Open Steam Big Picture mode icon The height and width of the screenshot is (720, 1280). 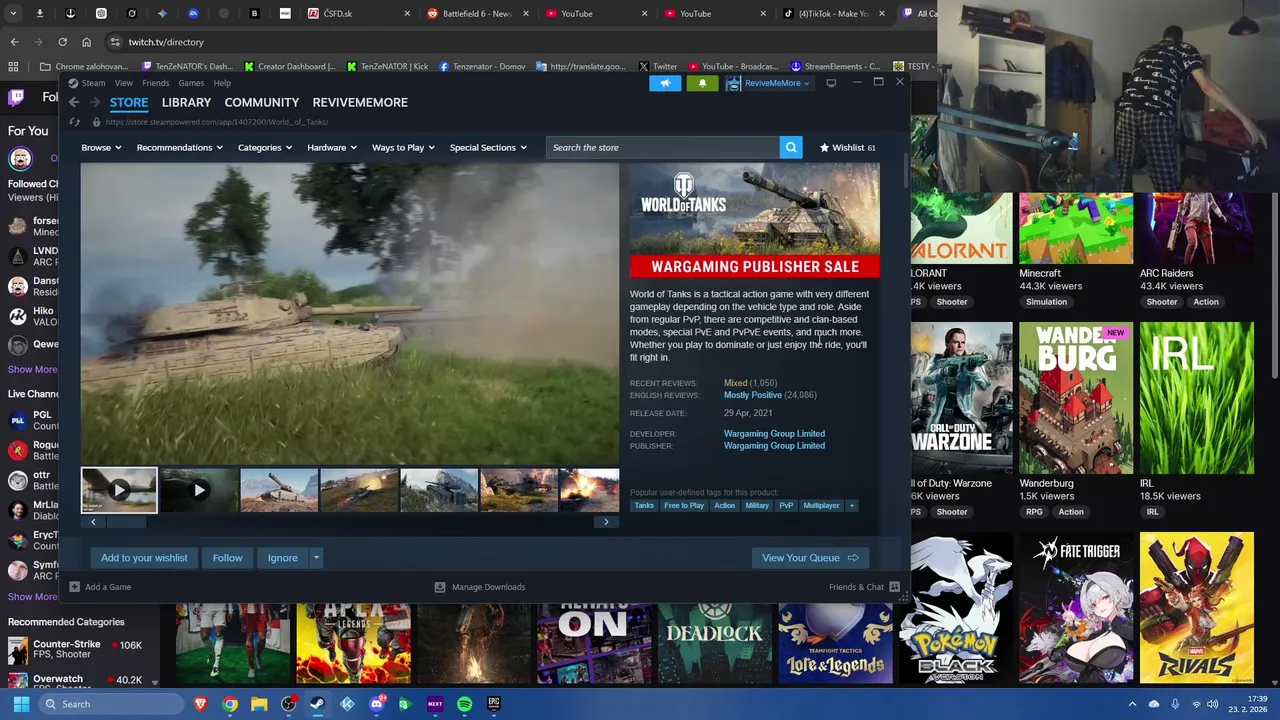pos(831,83)
